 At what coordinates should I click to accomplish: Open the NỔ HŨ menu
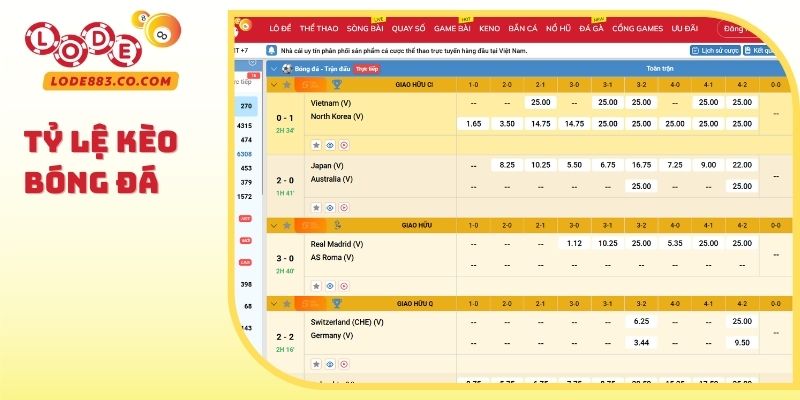pyautogui.click(x=558, y=29)
